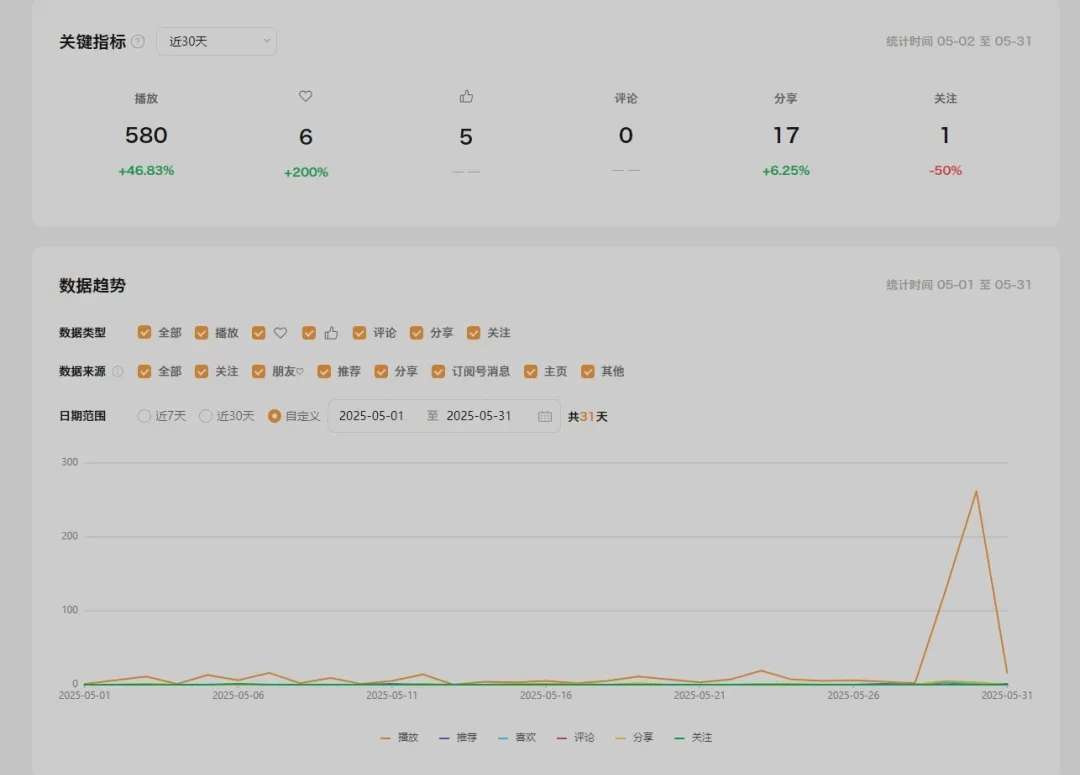The height and width of the screenshot is (775, 1080).
Task: Click the 分享 17 metric card
Action: (786, 135)
